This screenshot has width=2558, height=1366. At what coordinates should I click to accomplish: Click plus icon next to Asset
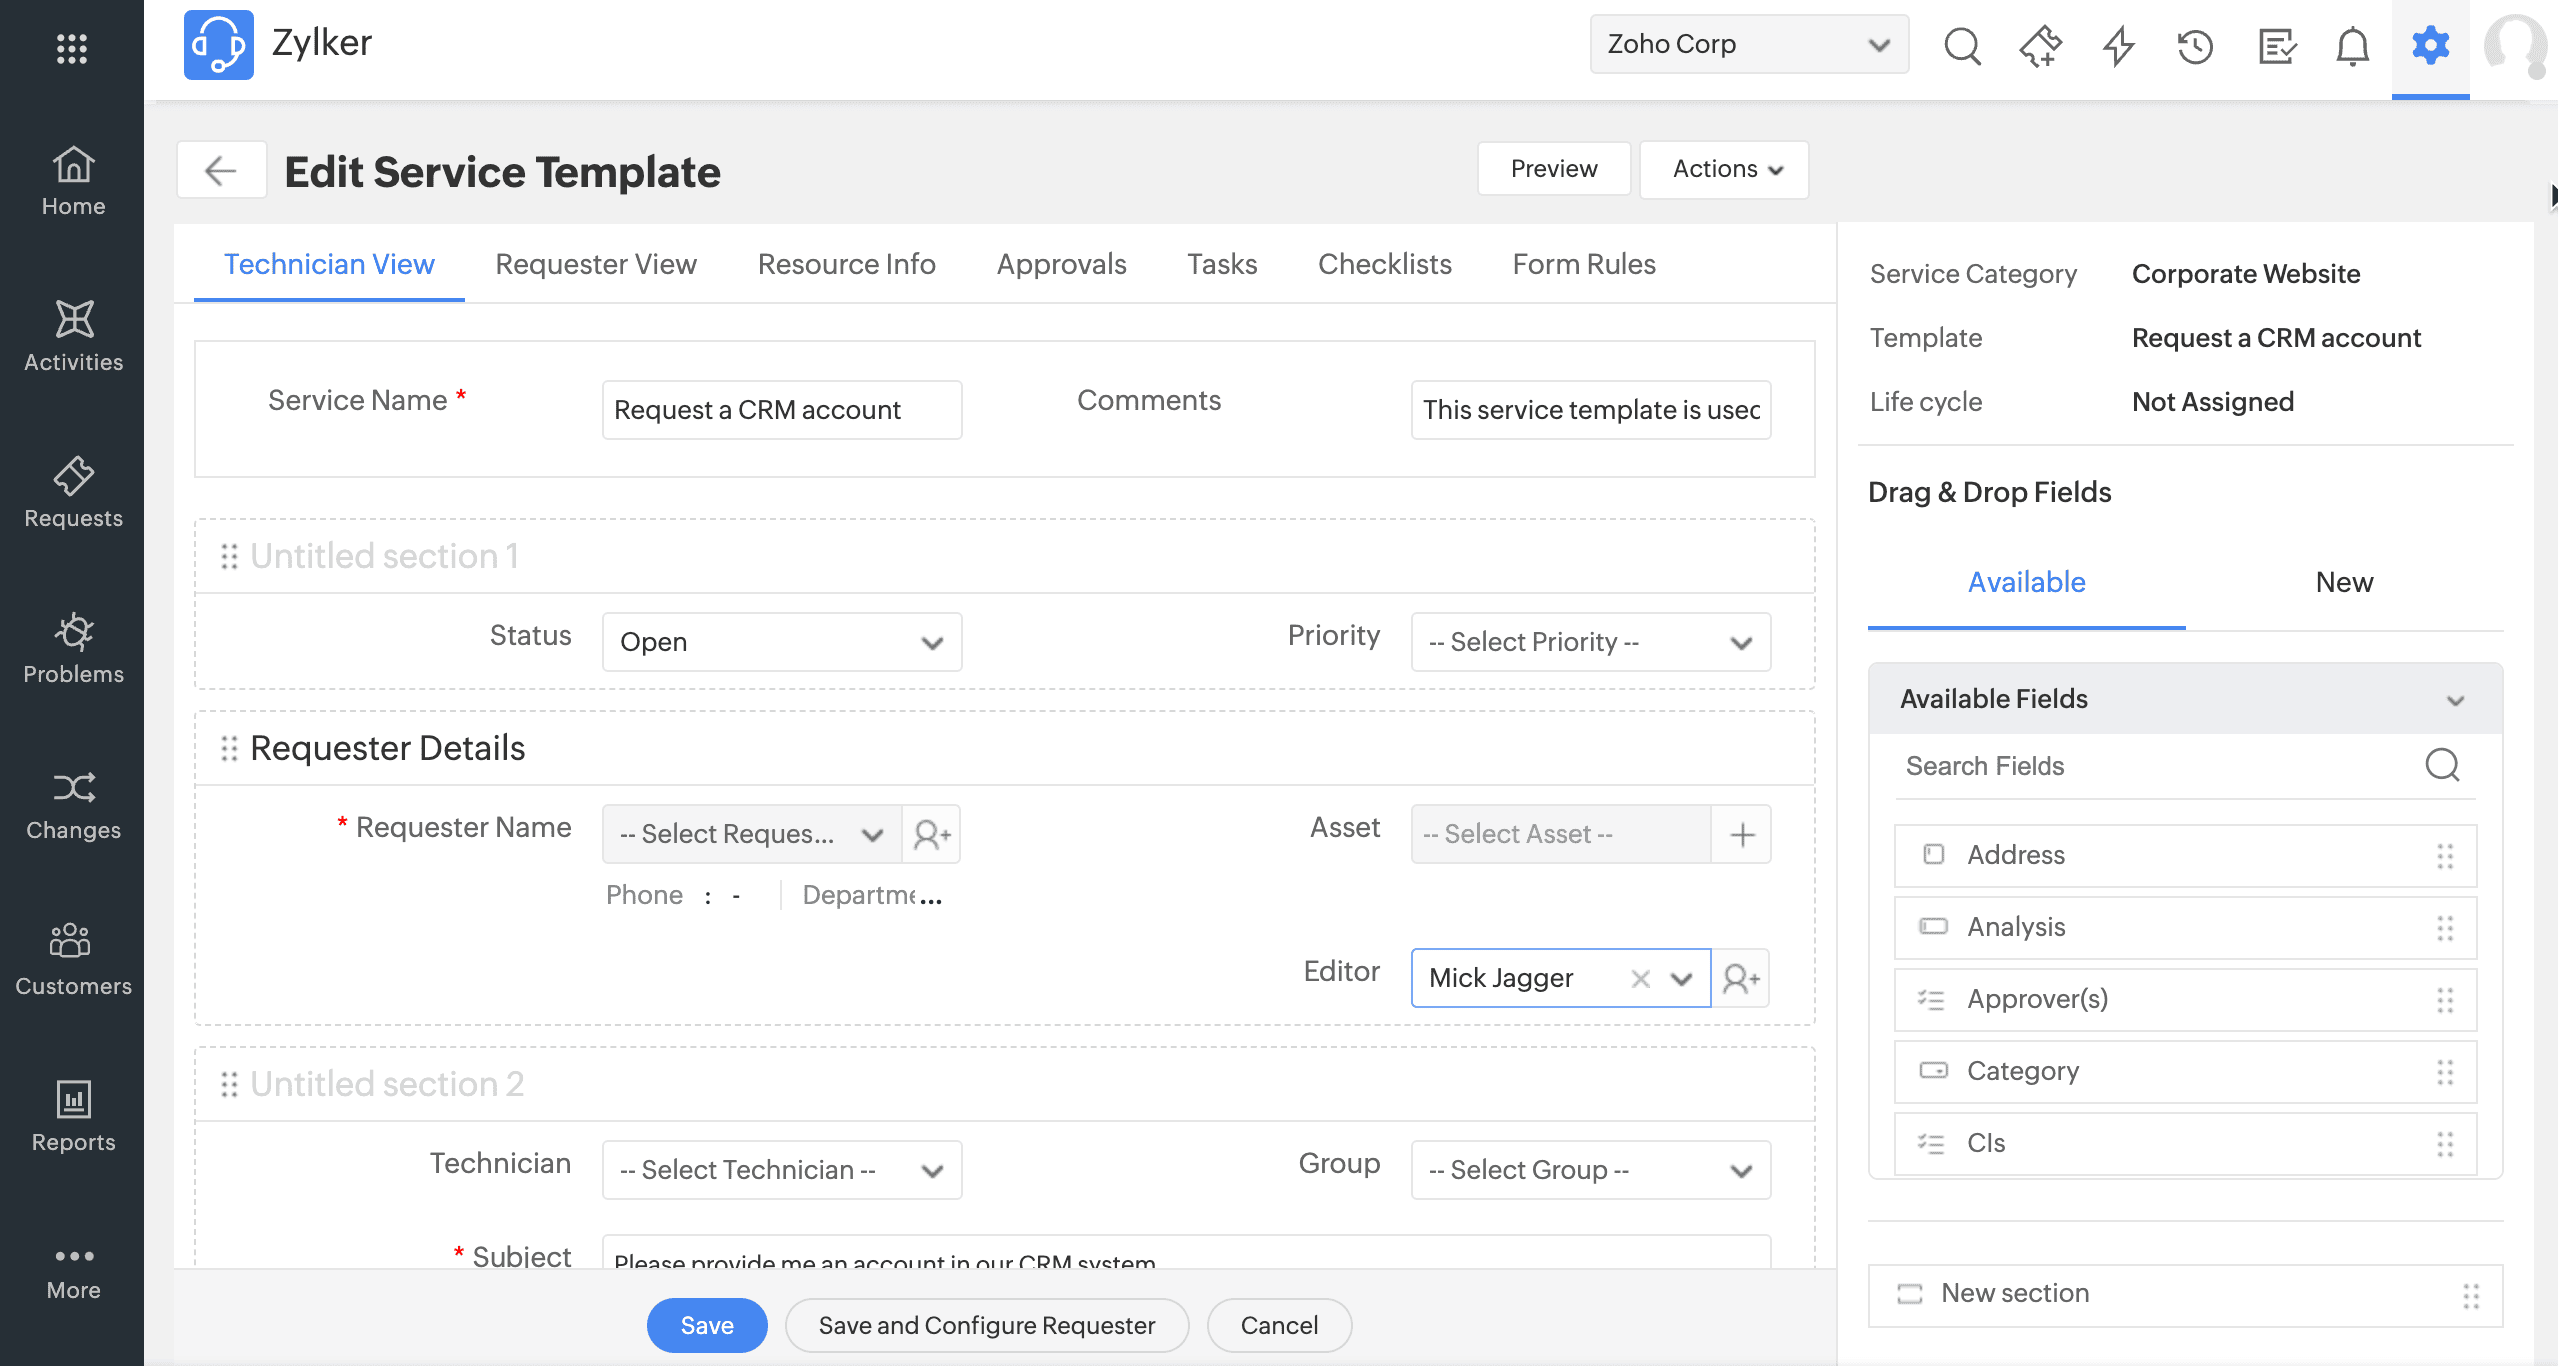(1742, 834)
